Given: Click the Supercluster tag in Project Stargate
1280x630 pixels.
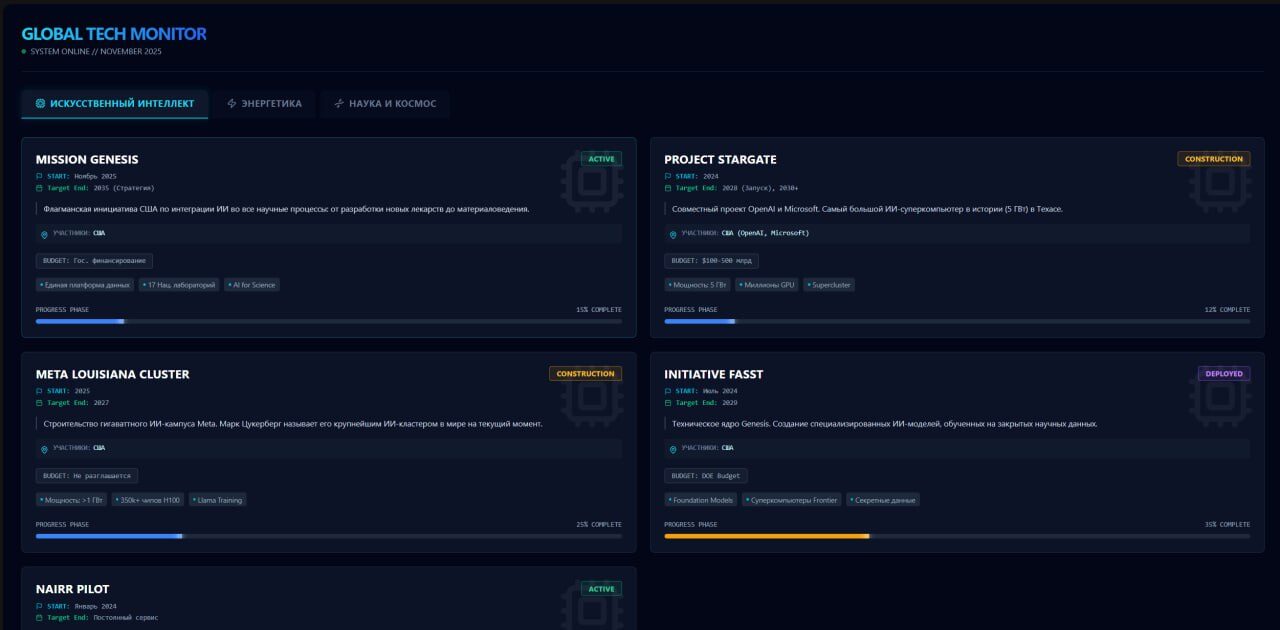Looking at the screenshot, I should [829, 285].
